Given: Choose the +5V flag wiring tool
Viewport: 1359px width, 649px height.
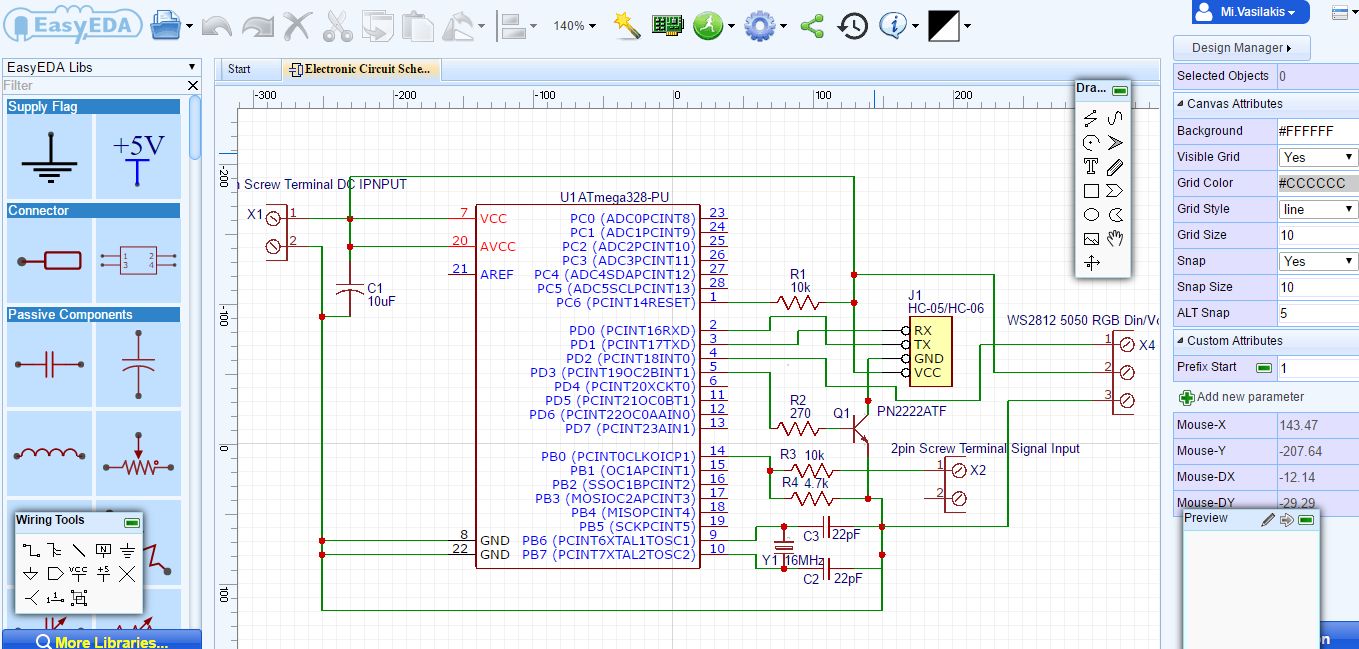Looking at the screenshot, I should (x=103, y=573).
